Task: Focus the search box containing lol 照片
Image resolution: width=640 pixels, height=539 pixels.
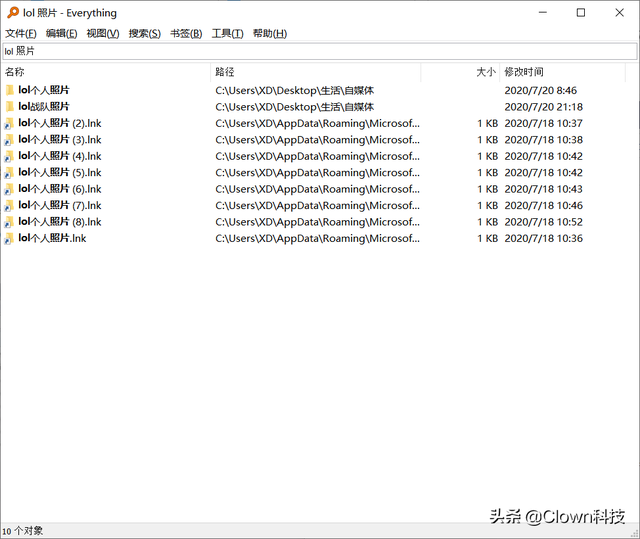Action: click(320, 51)
